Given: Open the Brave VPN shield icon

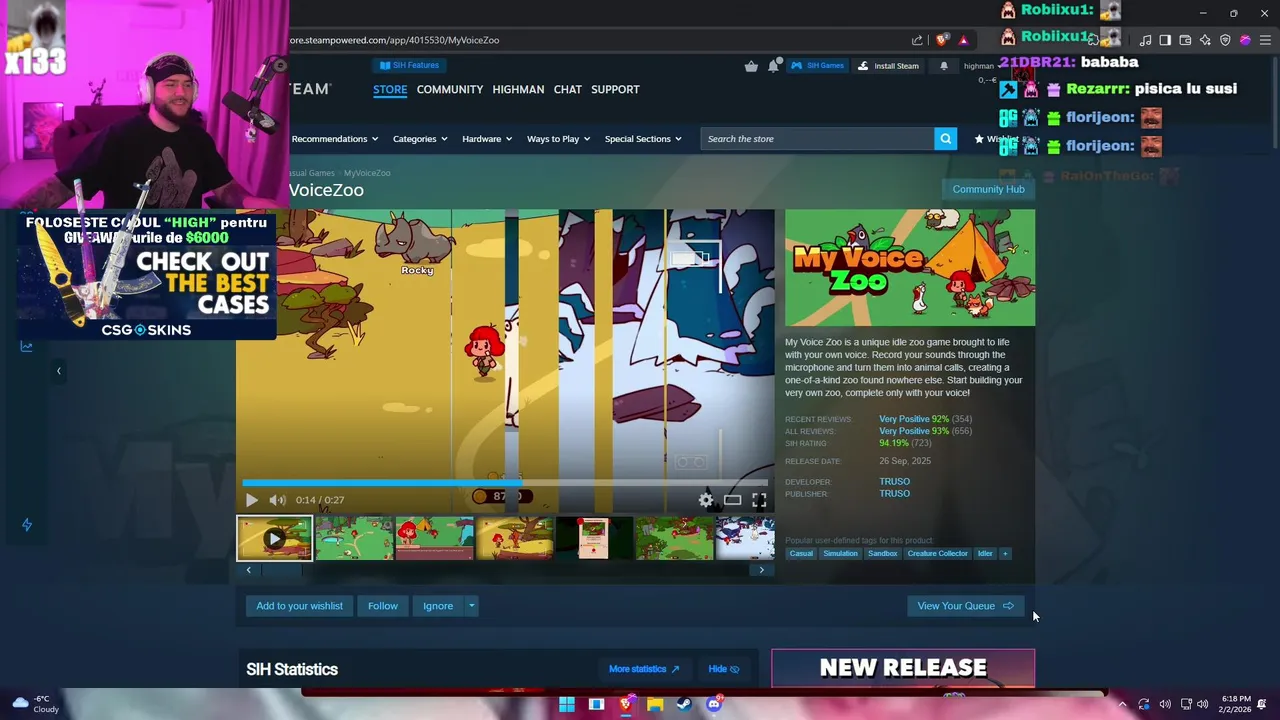Looking at the screenshot, I should pos(1225,40).
